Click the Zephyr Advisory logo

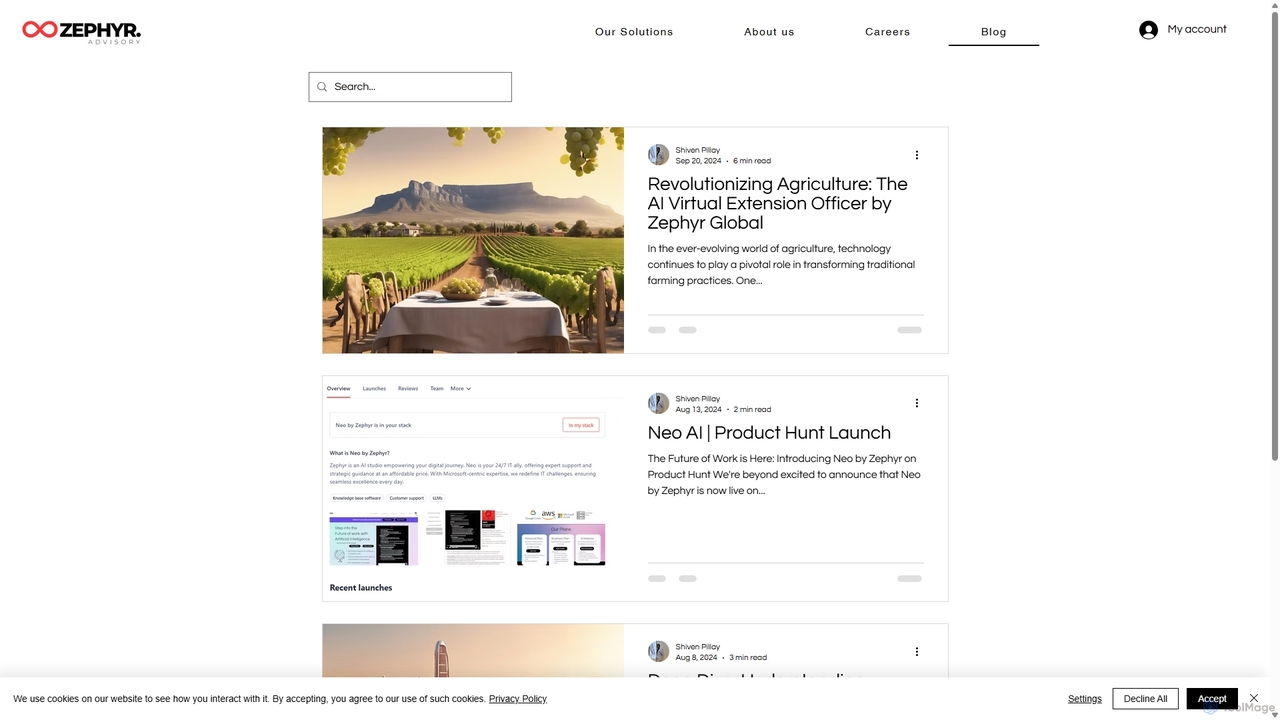(x=81, y=31)
